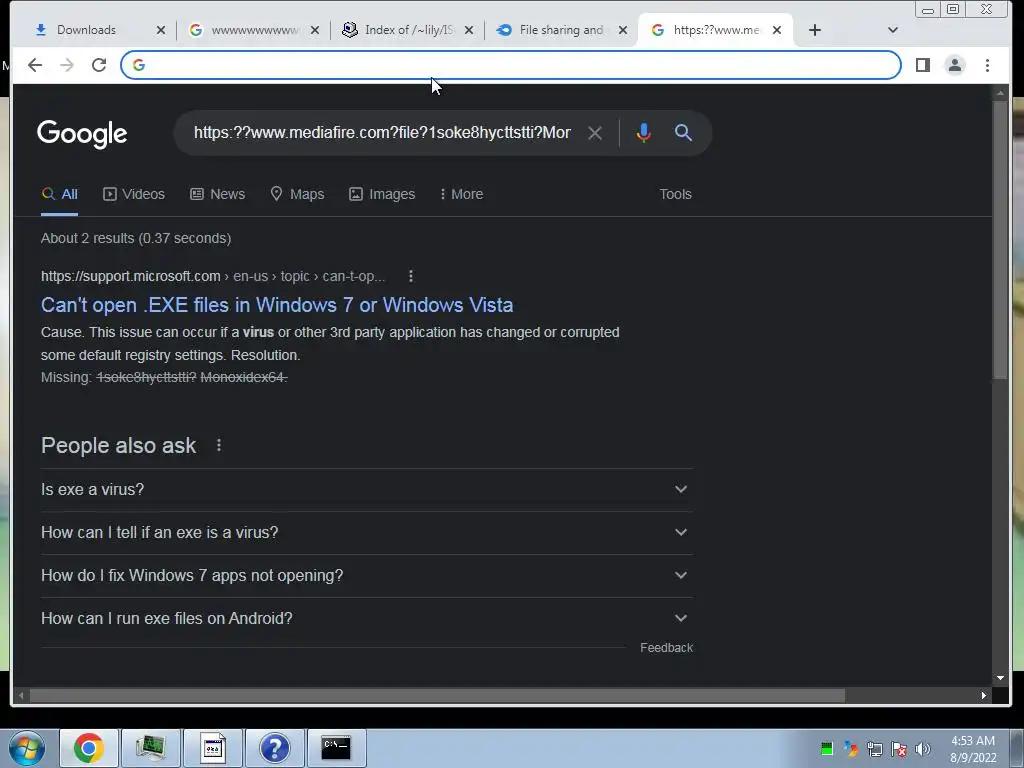
Task: Close the Index of /~lily tab
Action: tap(469, 30)
